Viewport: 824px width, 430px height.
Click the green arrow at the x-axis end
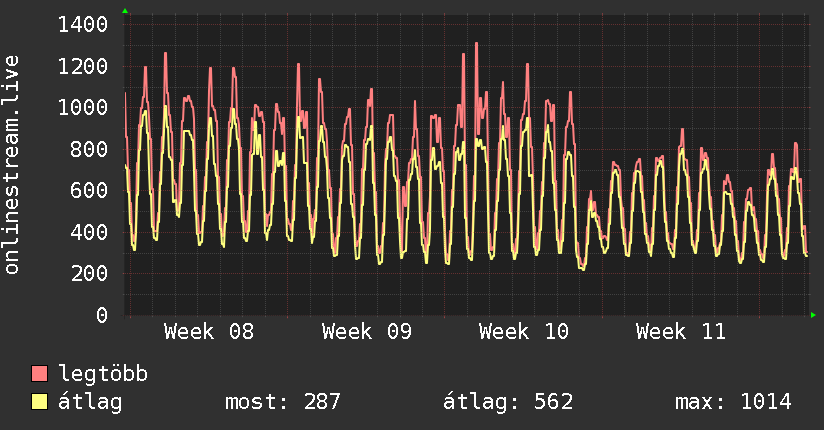813,315
